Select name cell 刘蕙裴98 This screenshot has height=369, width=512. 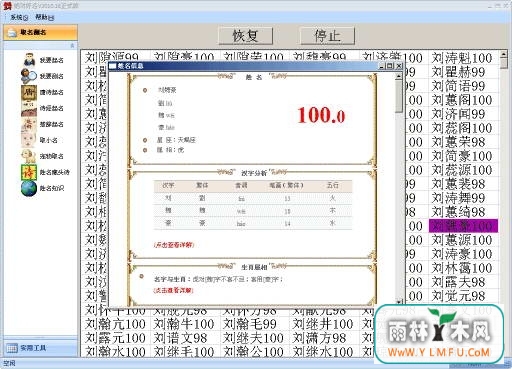coord(463,184)
